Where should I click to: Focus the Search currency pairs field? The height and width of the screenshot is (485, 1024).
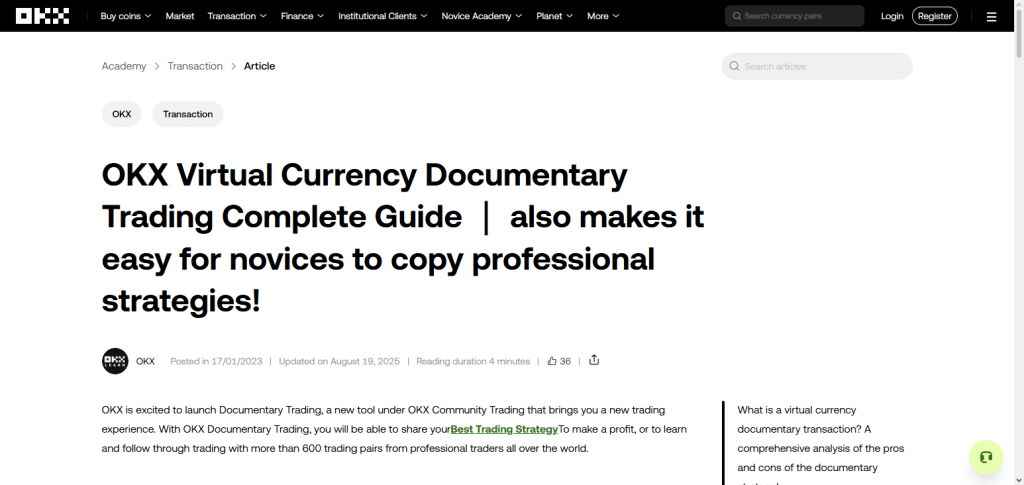coord(794,16)
